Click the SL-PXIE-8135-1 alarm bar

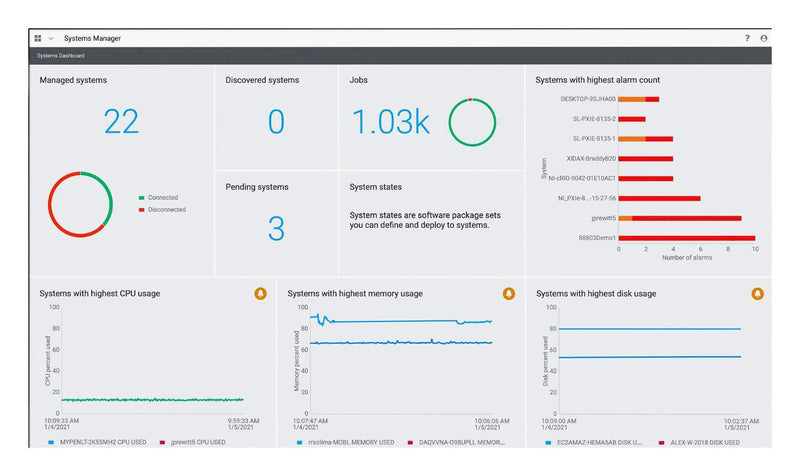pos(645,139)
